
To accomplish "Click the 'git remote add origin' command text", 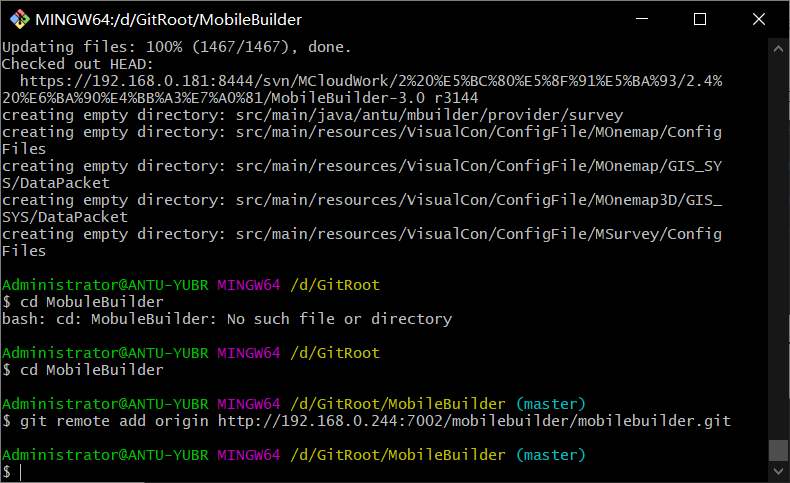I will click(x=114, y=421).
